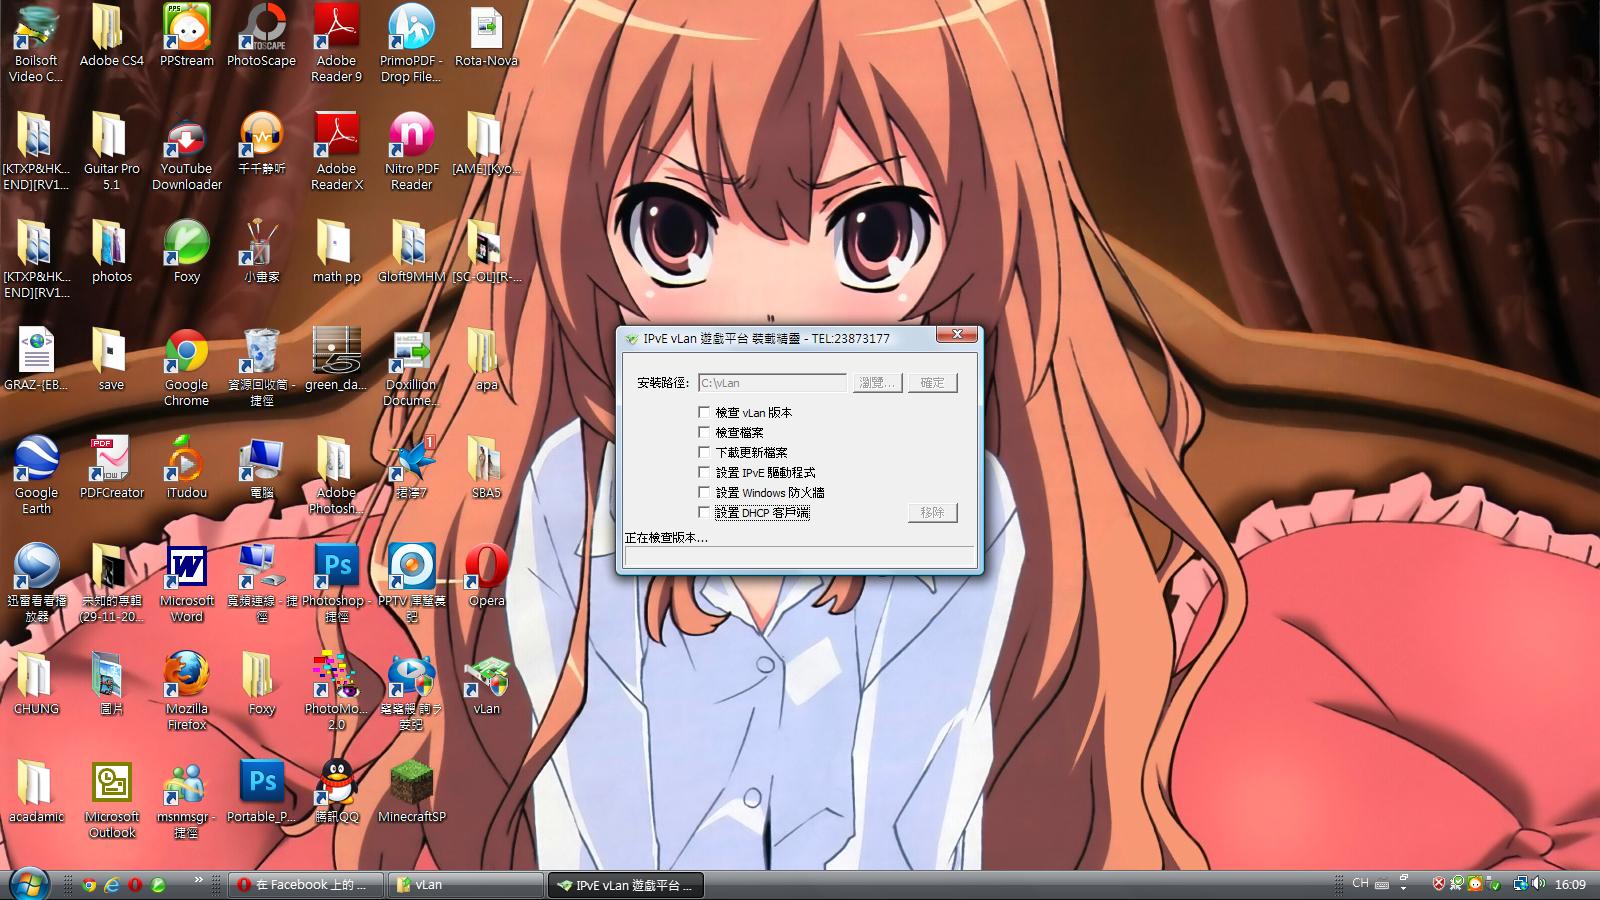
Task: Check the 檢查 vLan 版本 checkbox
Action: [704, 412]
